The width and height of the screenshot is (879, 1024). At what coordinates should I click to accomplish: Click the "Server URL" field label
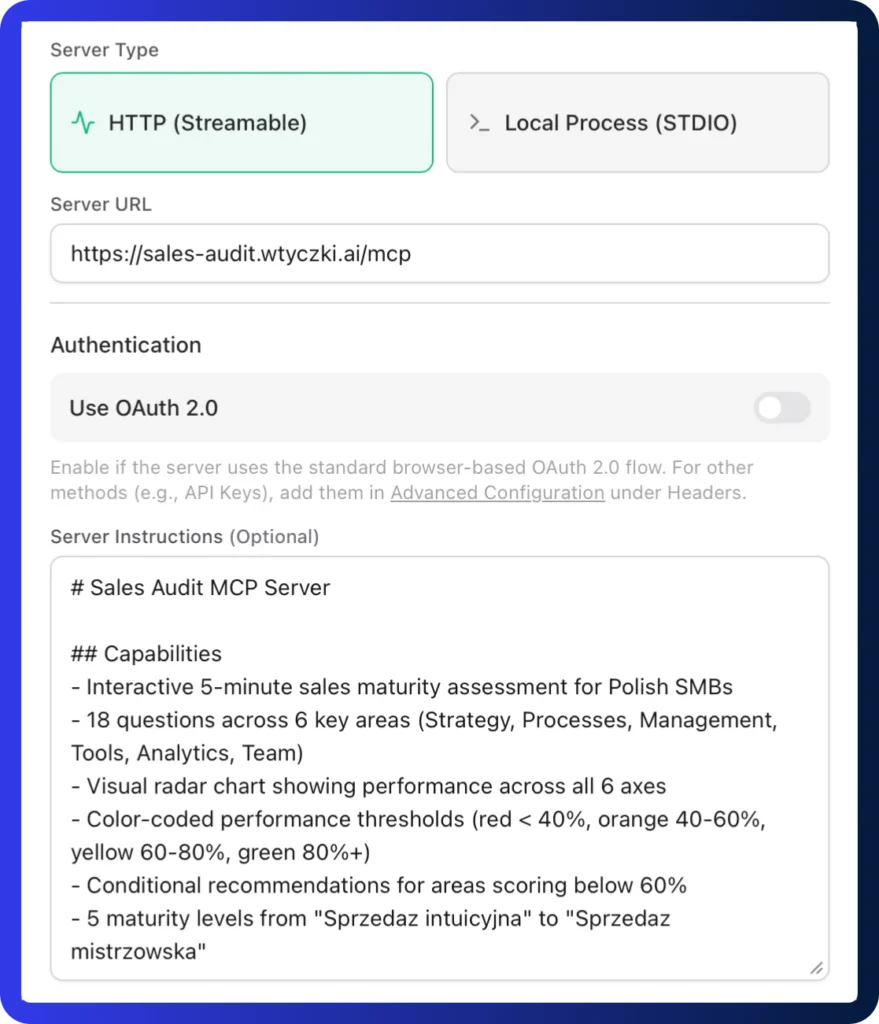click(x=101, y=204)
